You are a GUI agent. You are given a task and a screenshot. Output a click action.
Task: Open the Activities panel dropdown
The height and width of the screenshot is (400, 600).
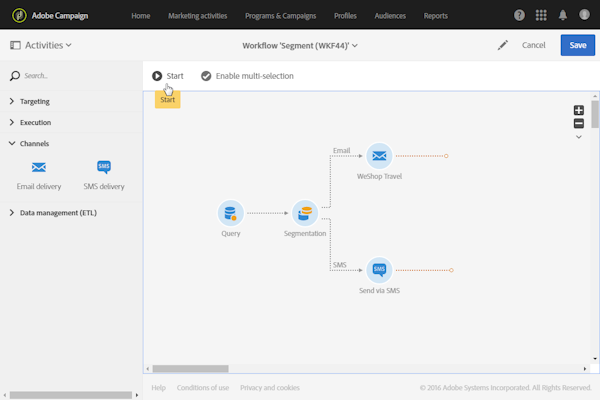point(42,45)
